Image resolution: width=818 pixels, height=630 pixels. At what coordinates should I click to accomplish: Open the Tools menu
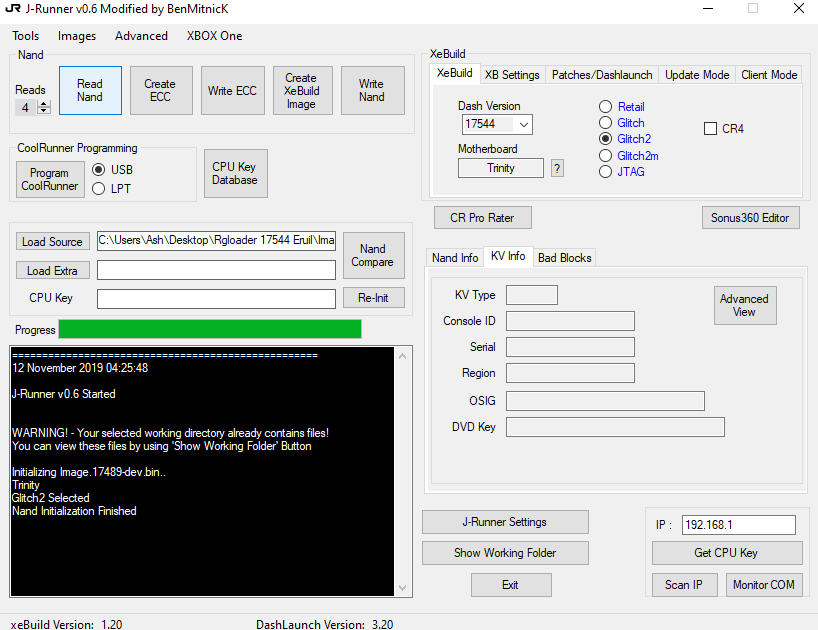26,36
